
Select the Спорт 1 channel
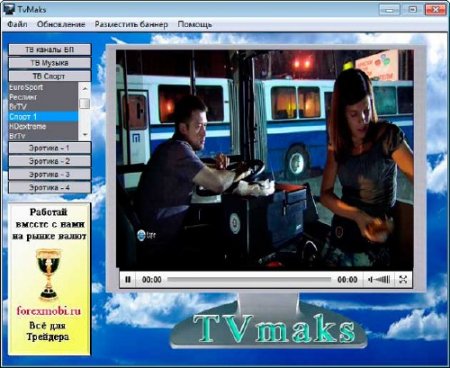43,117
